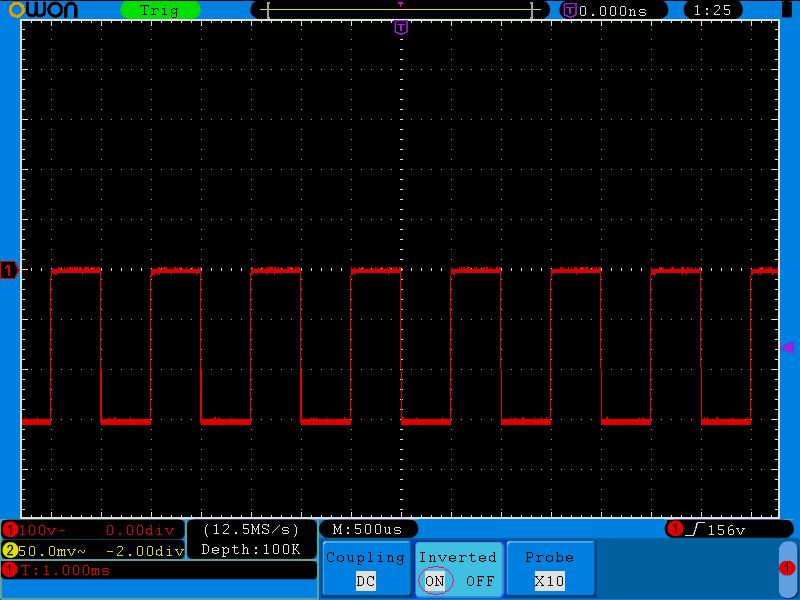Click the Depth:100K readout
Screen dimensions: 800x600
(251, 549)
